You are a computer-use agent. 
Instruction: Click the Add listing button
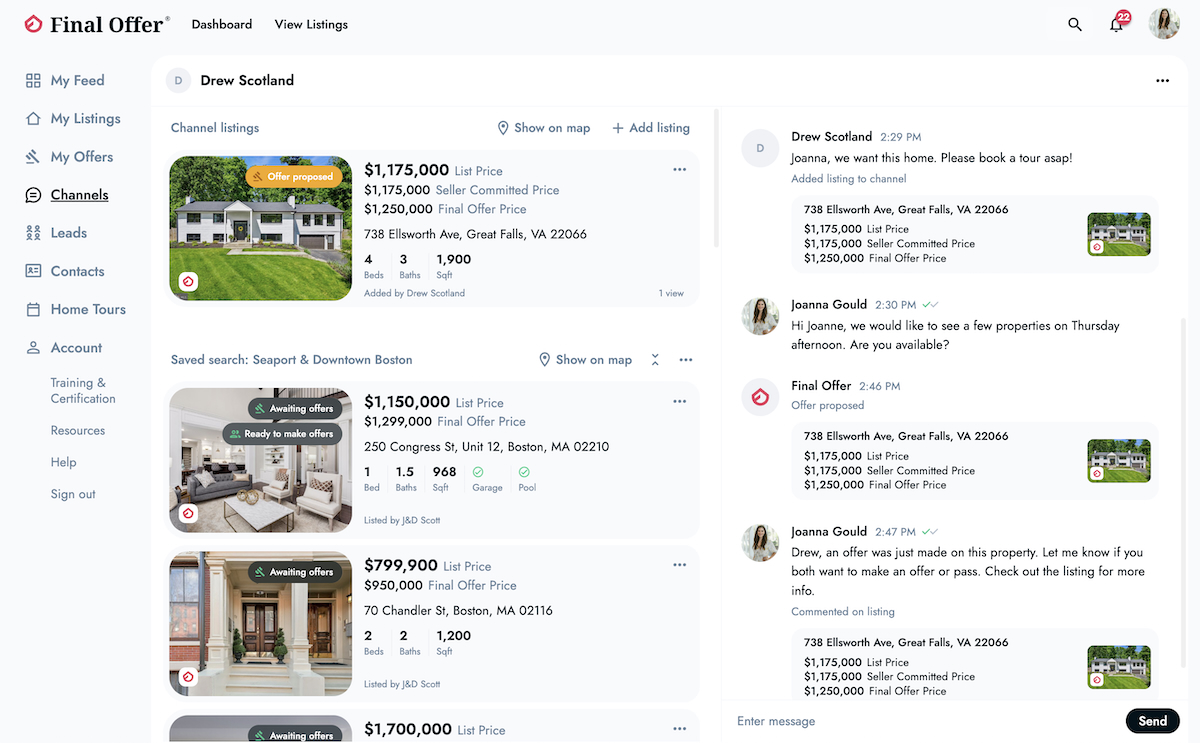pyautogui.click(x=651, y=128)
